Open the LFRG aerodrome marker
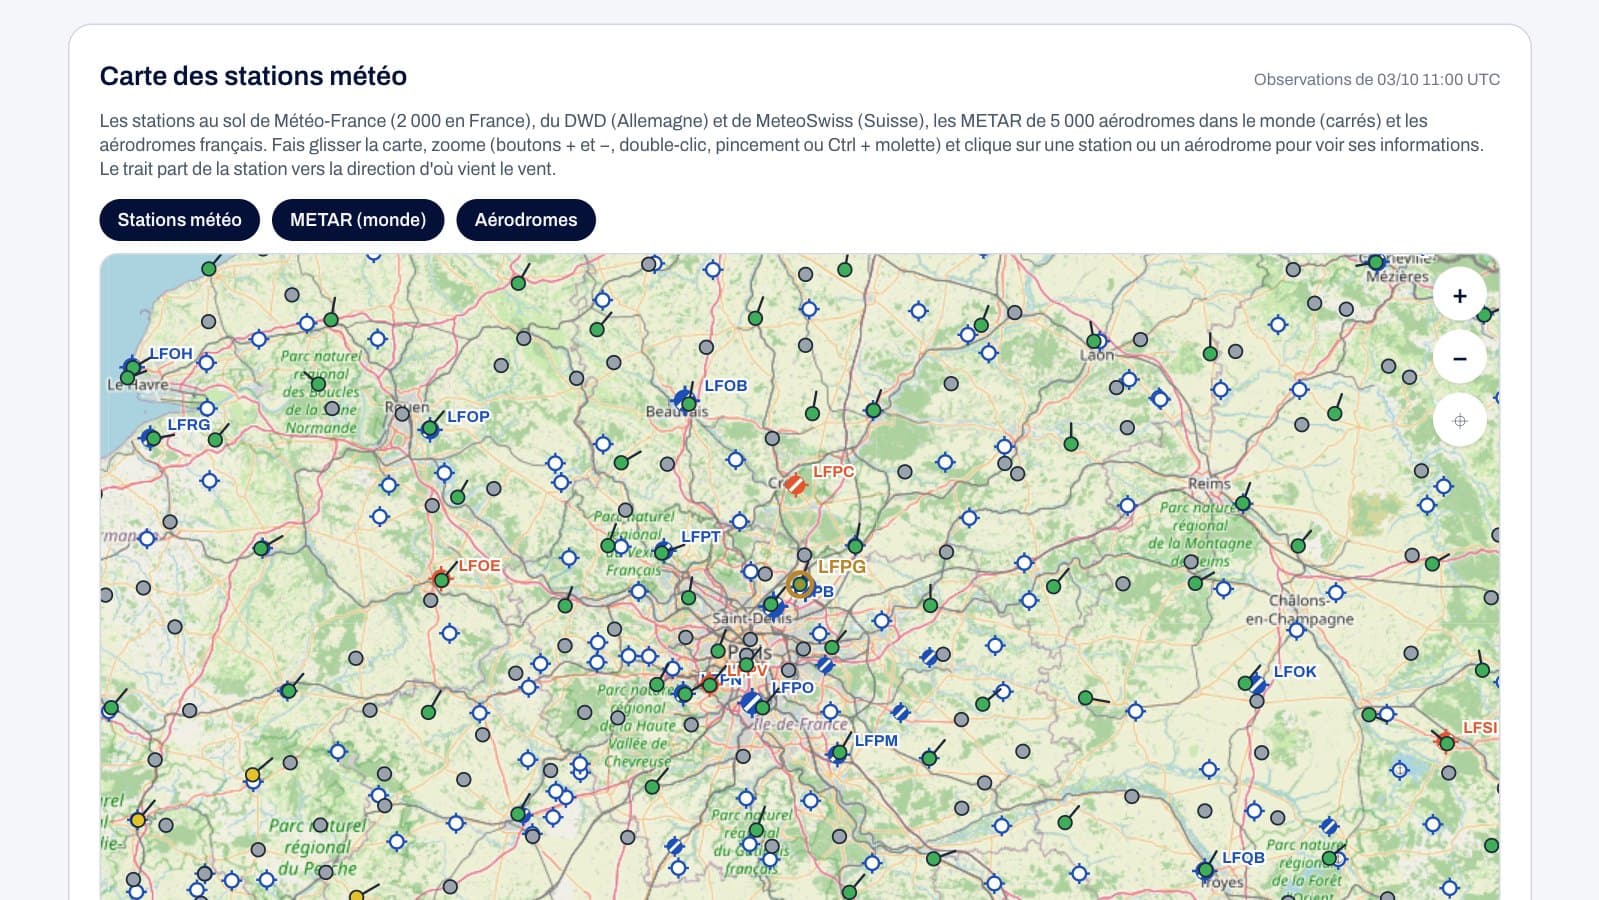The width and height of the screenshot is (1599, 900). 151,437
